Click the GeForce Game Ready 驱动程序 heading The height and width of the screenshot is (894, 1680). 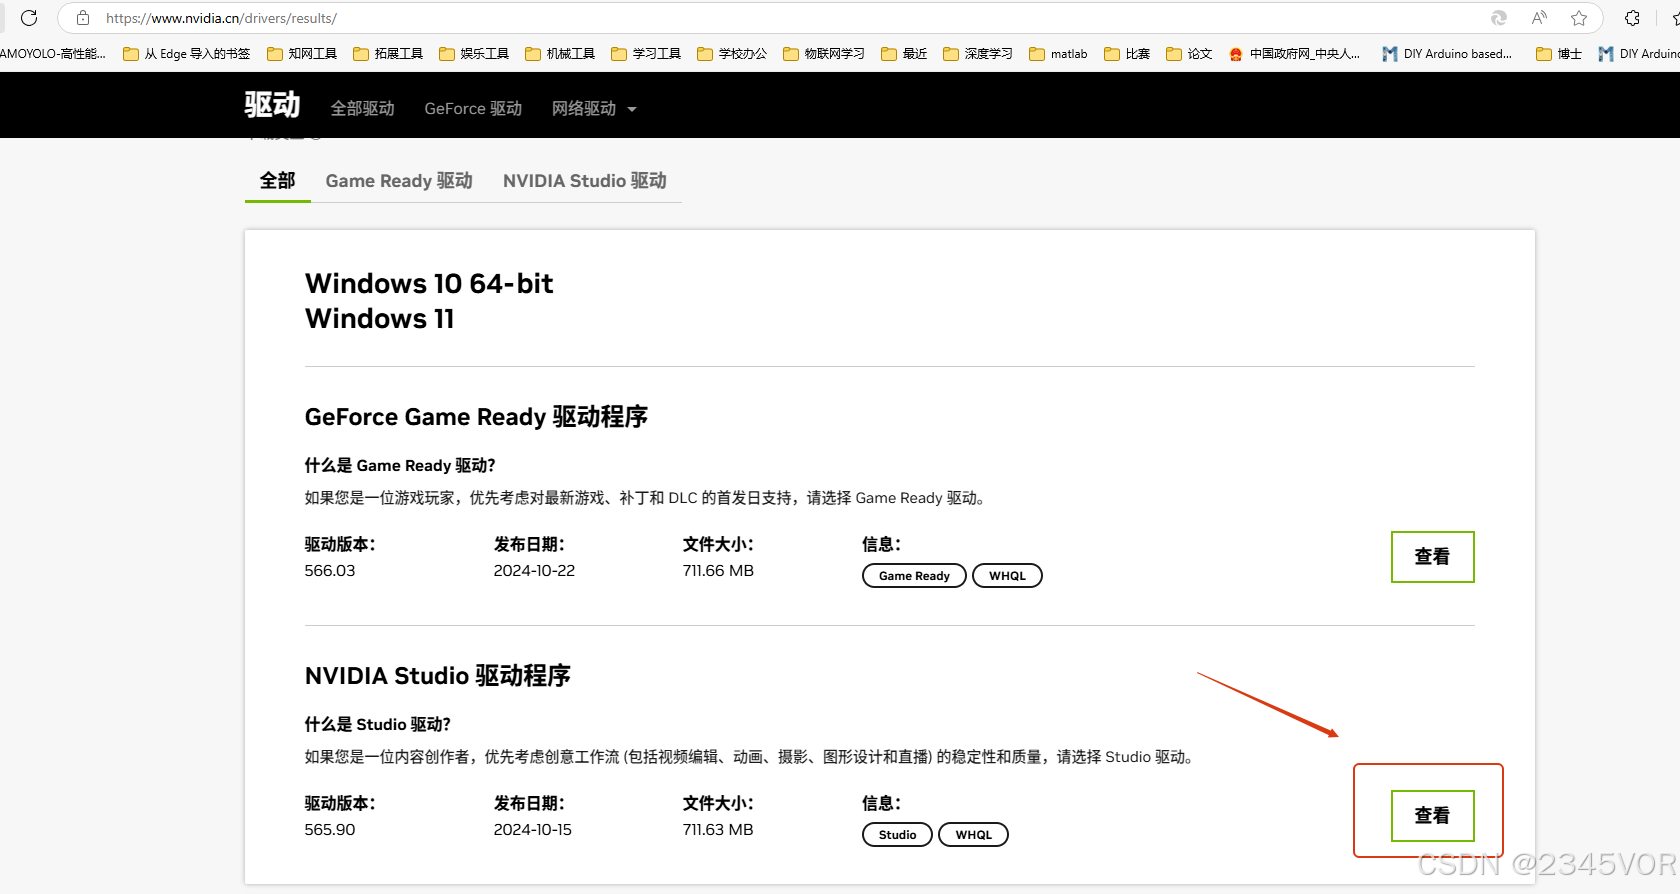pos(476,417)
